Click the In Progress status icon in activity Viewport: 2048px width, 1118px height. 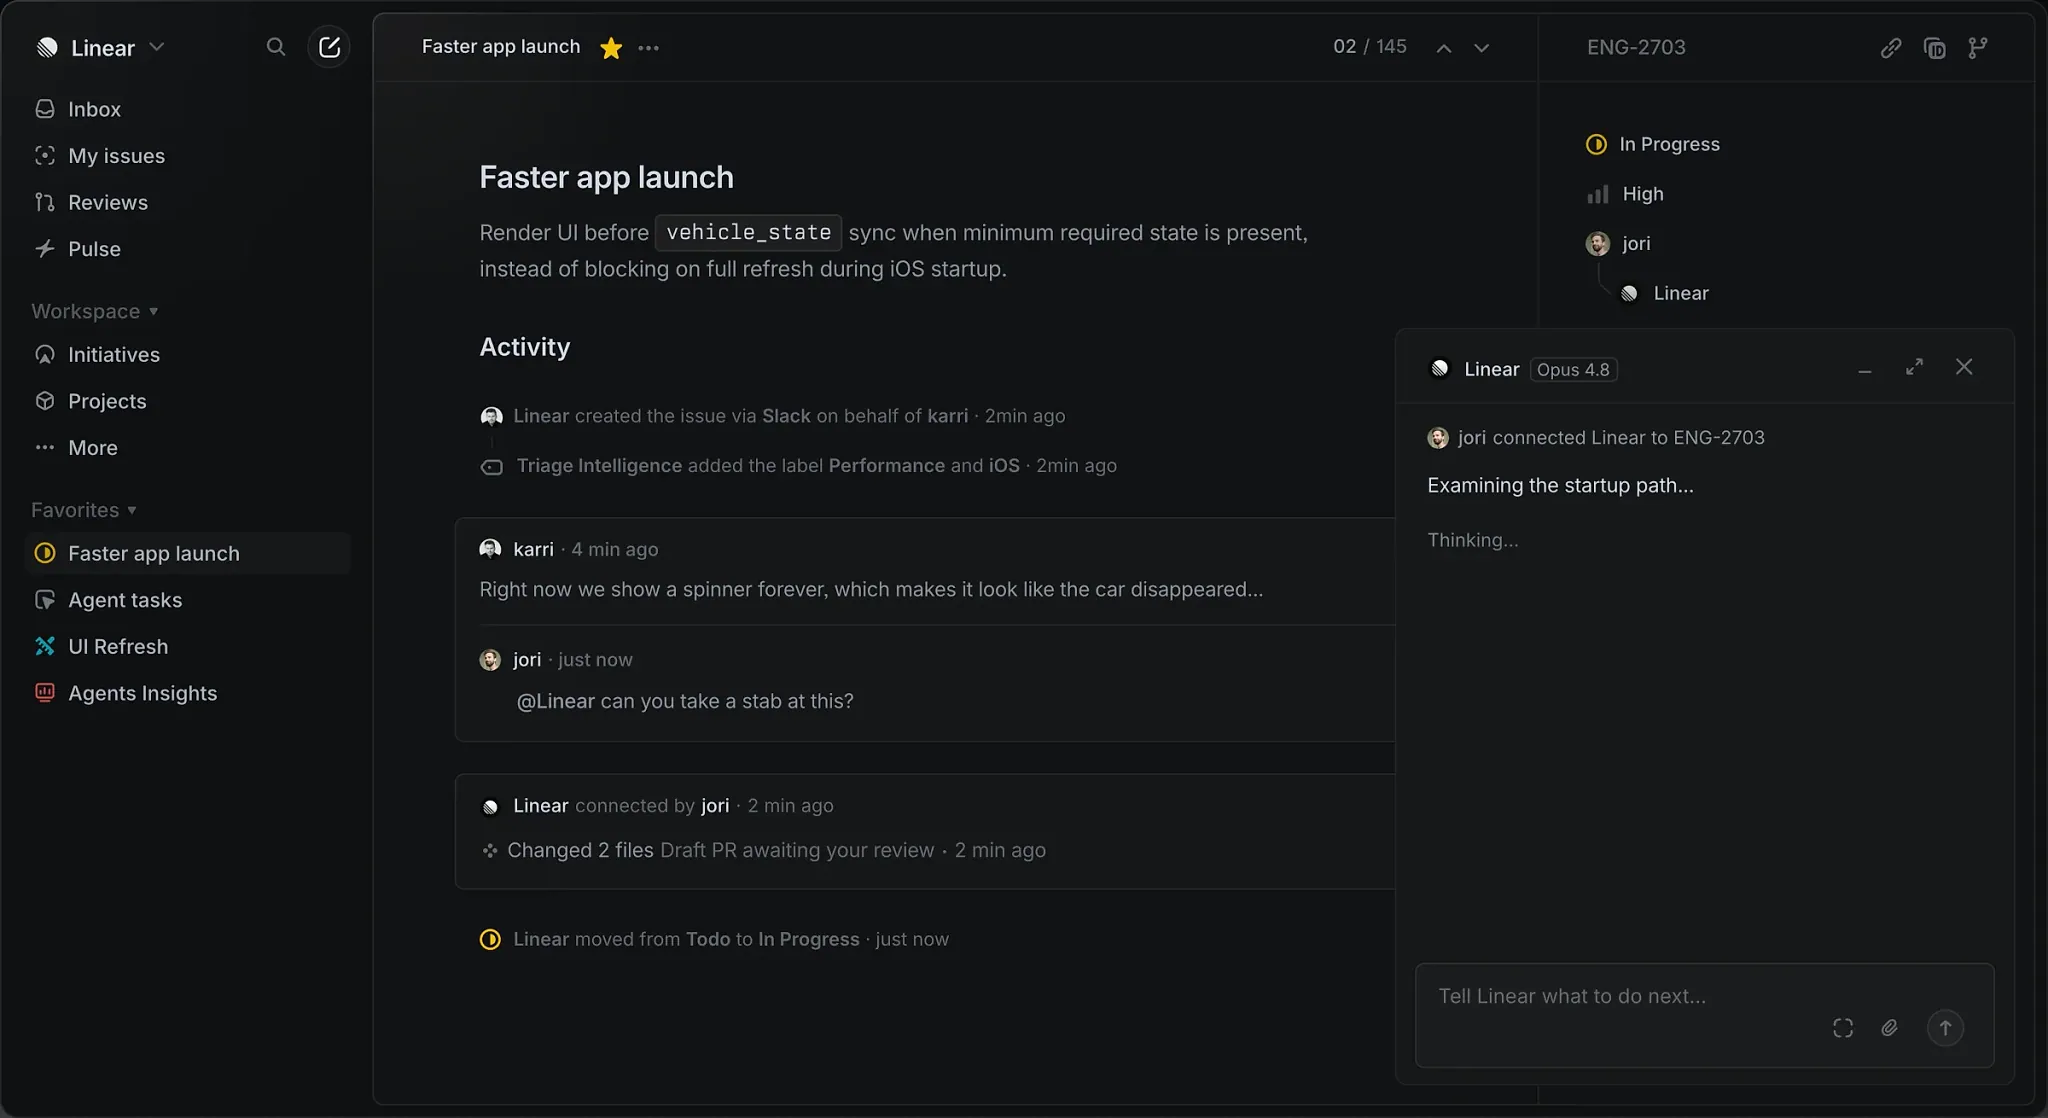coord(490,939)
